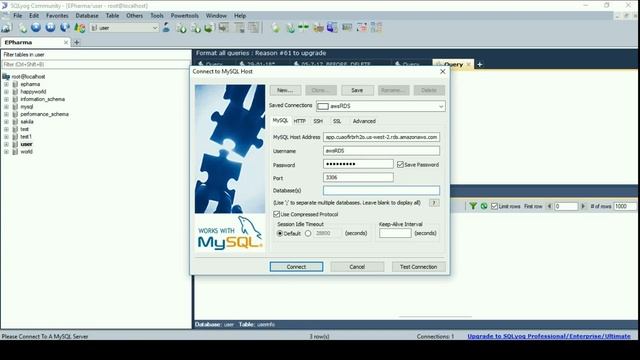Image resolution: width=640 pixels, height=360 pixels.
Task: Expand the information_schema database node
Action: click(6, 99)
